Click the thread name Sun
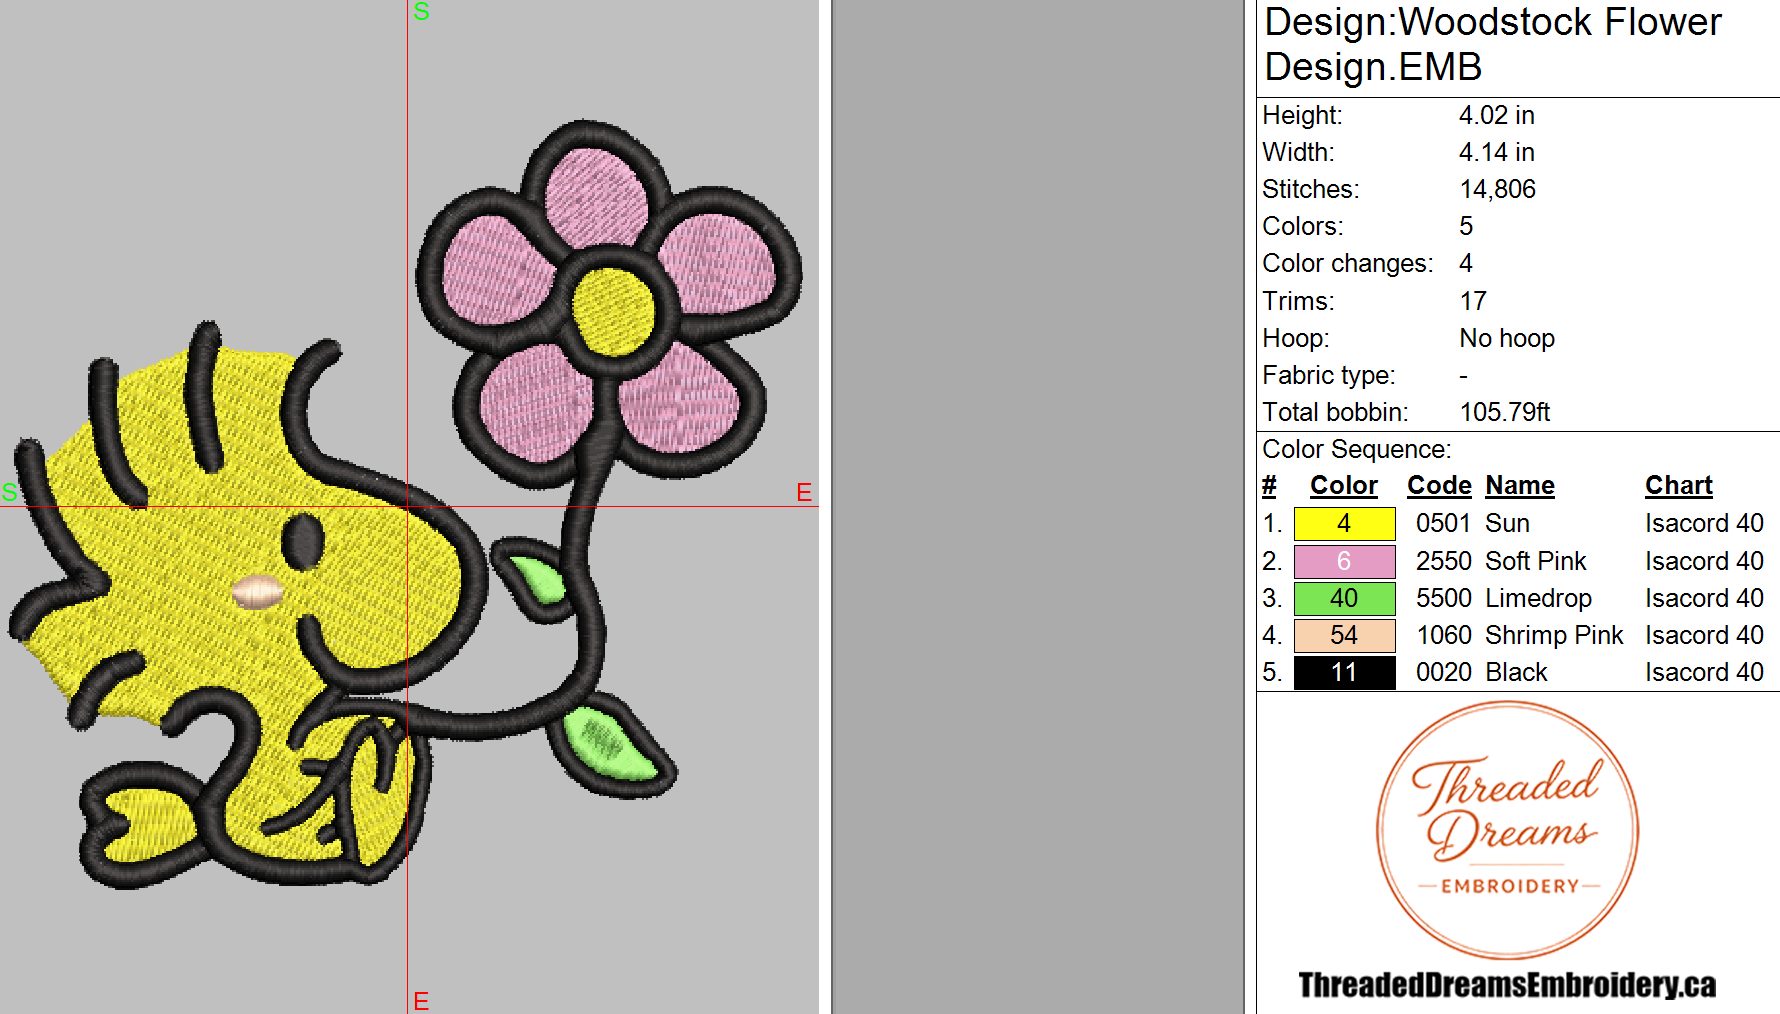Image resolution: width=1780 pixels, height=1014 pixels. 1507,523
